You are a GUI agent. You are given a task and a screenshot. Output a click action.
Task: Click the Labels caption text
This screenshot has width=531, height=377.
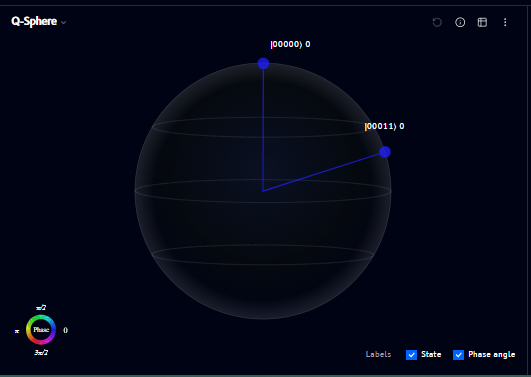[378, 354]
